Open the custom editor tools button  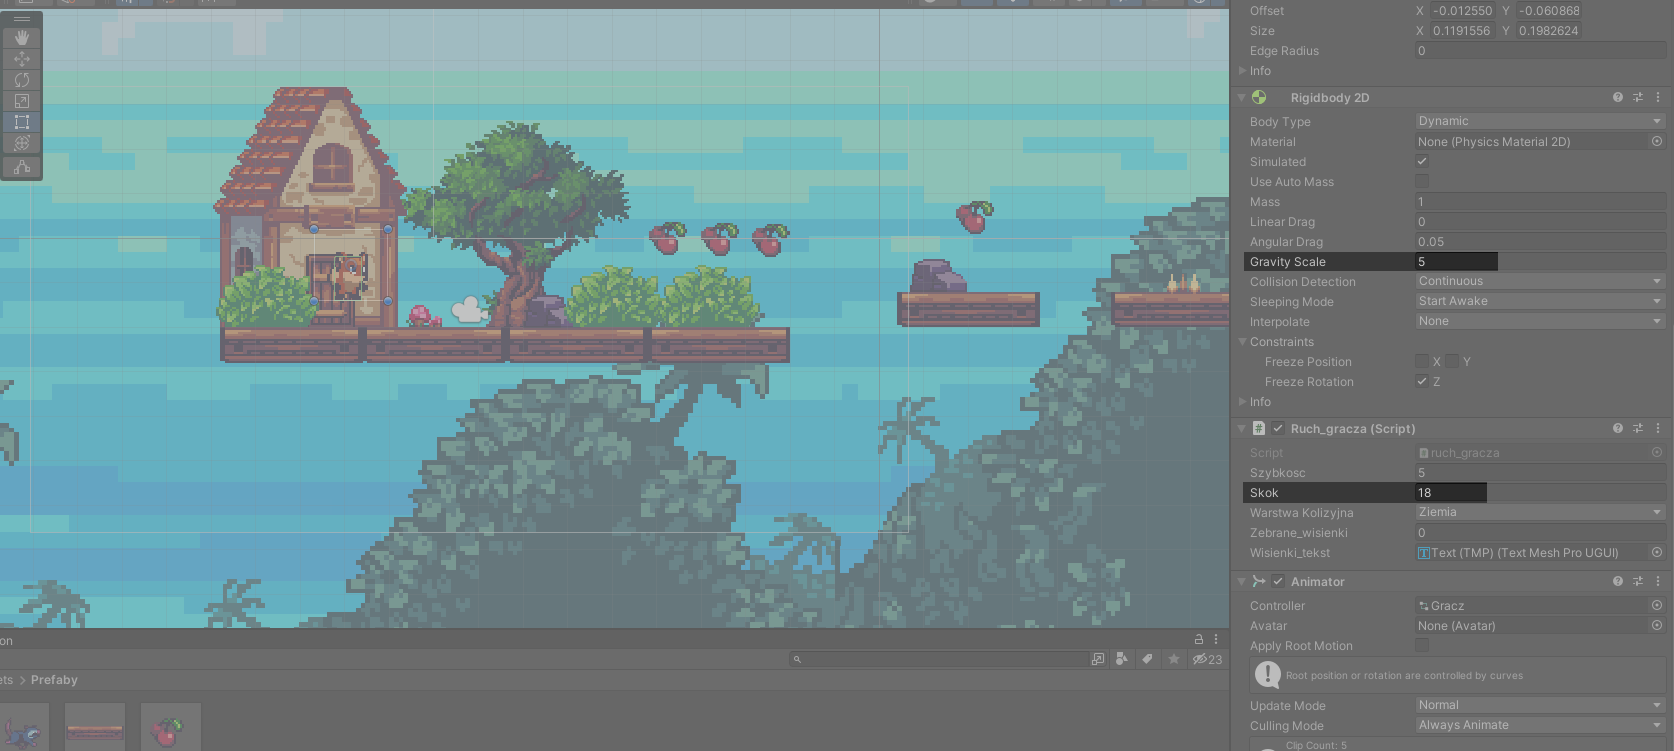22,167
